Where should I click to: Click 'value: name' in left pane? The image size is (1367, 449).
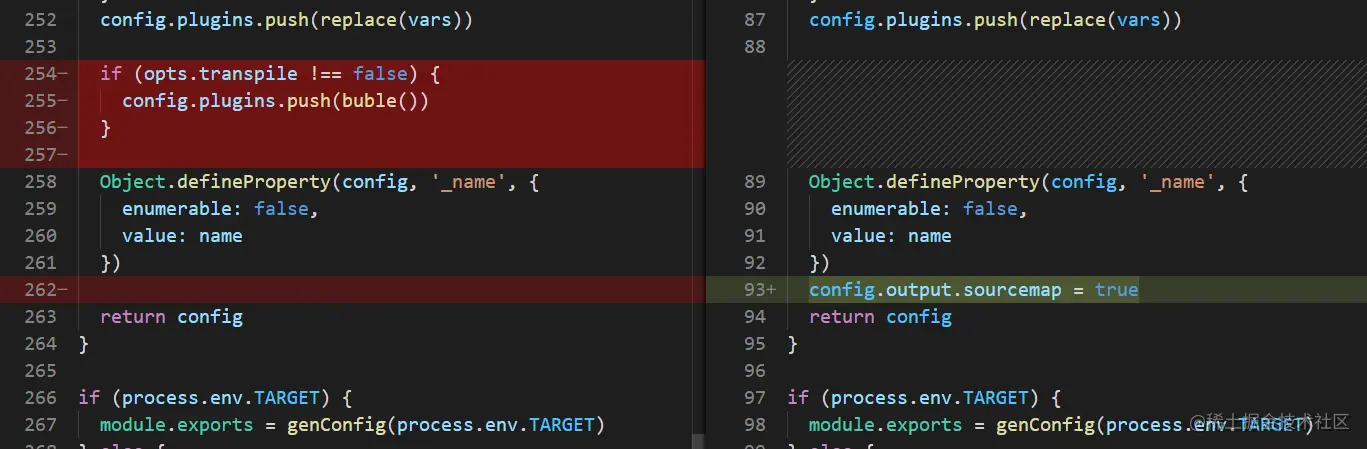click(182, 236)
